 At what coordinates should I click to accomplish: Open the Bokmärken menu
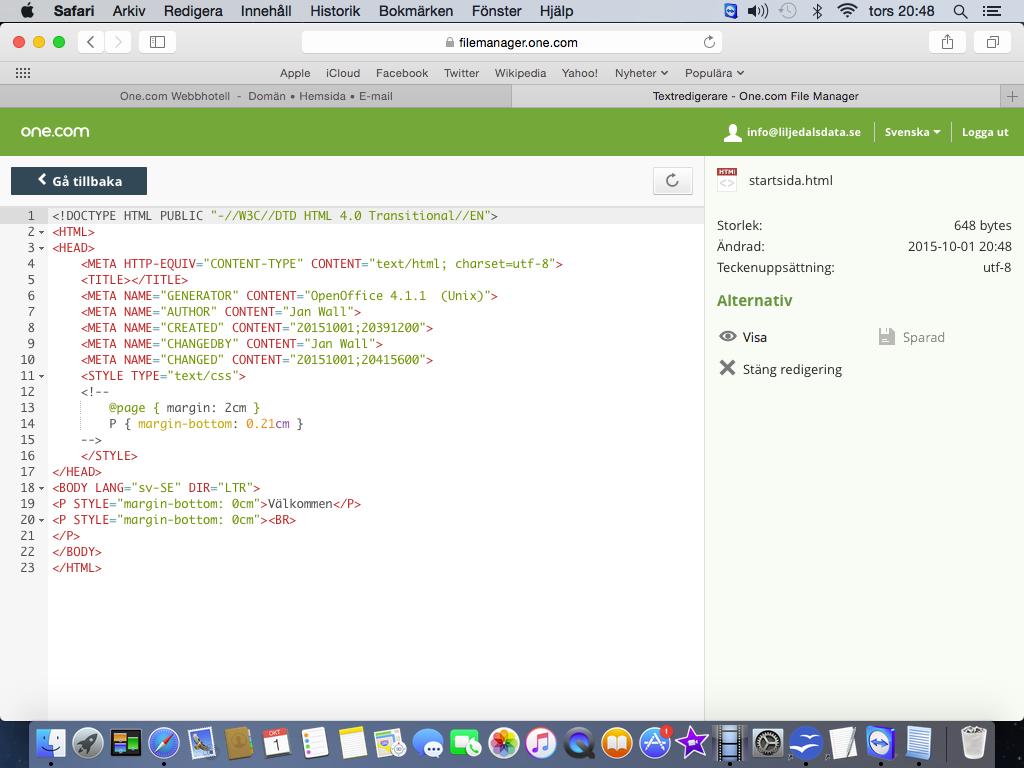[416, 11]
